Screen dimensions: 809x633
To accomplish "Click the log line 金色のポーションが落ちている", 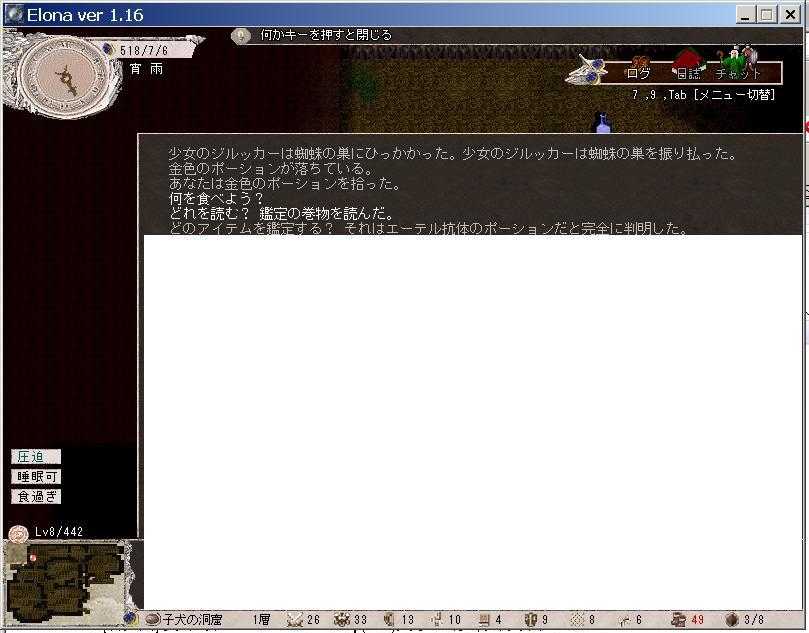I will click(271, 169).
